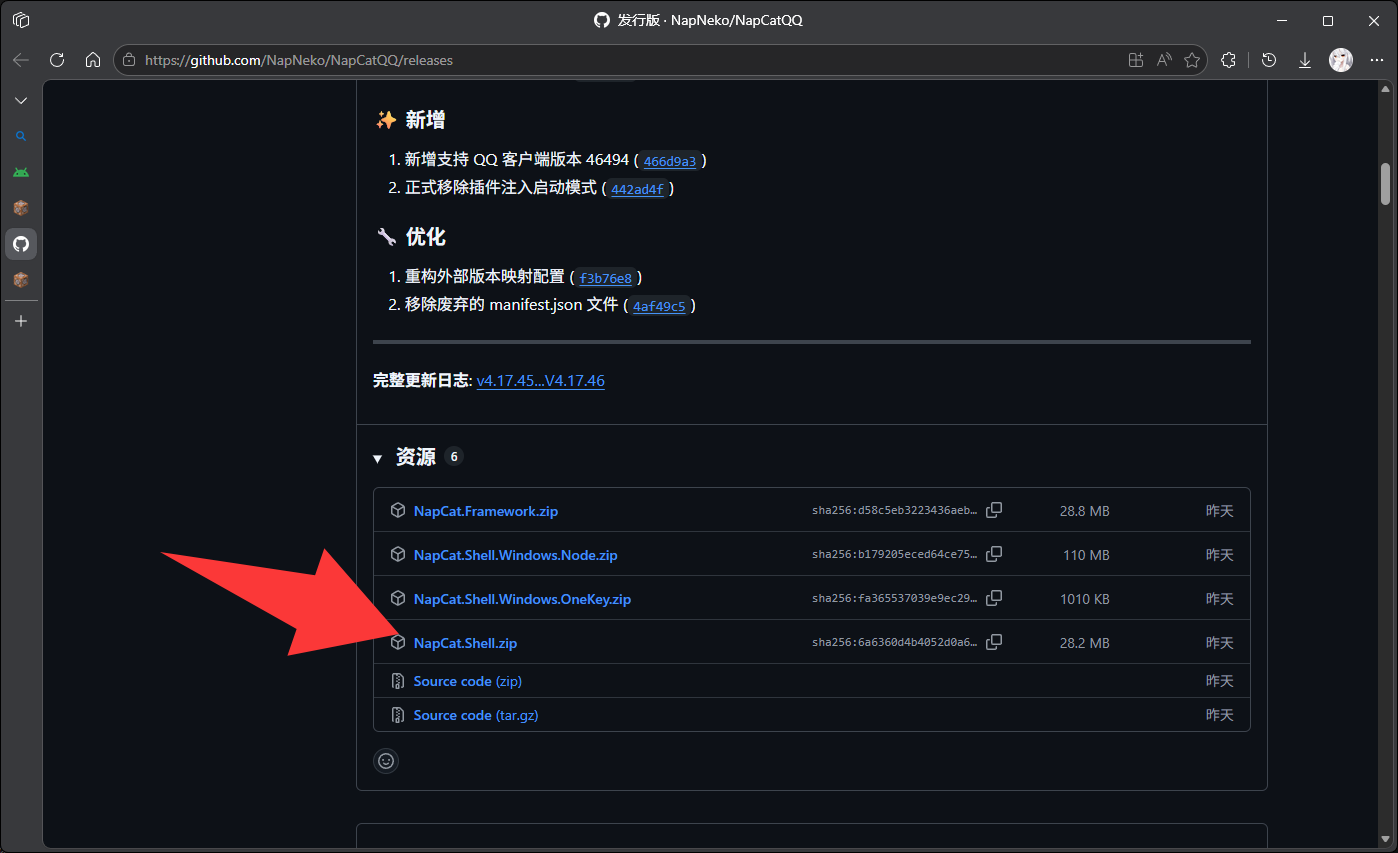
Task: Copy SHA256 hash of NapCat.Shell.Windows.Node.zip
Action: pyautogui.click(x=993, y=555)
